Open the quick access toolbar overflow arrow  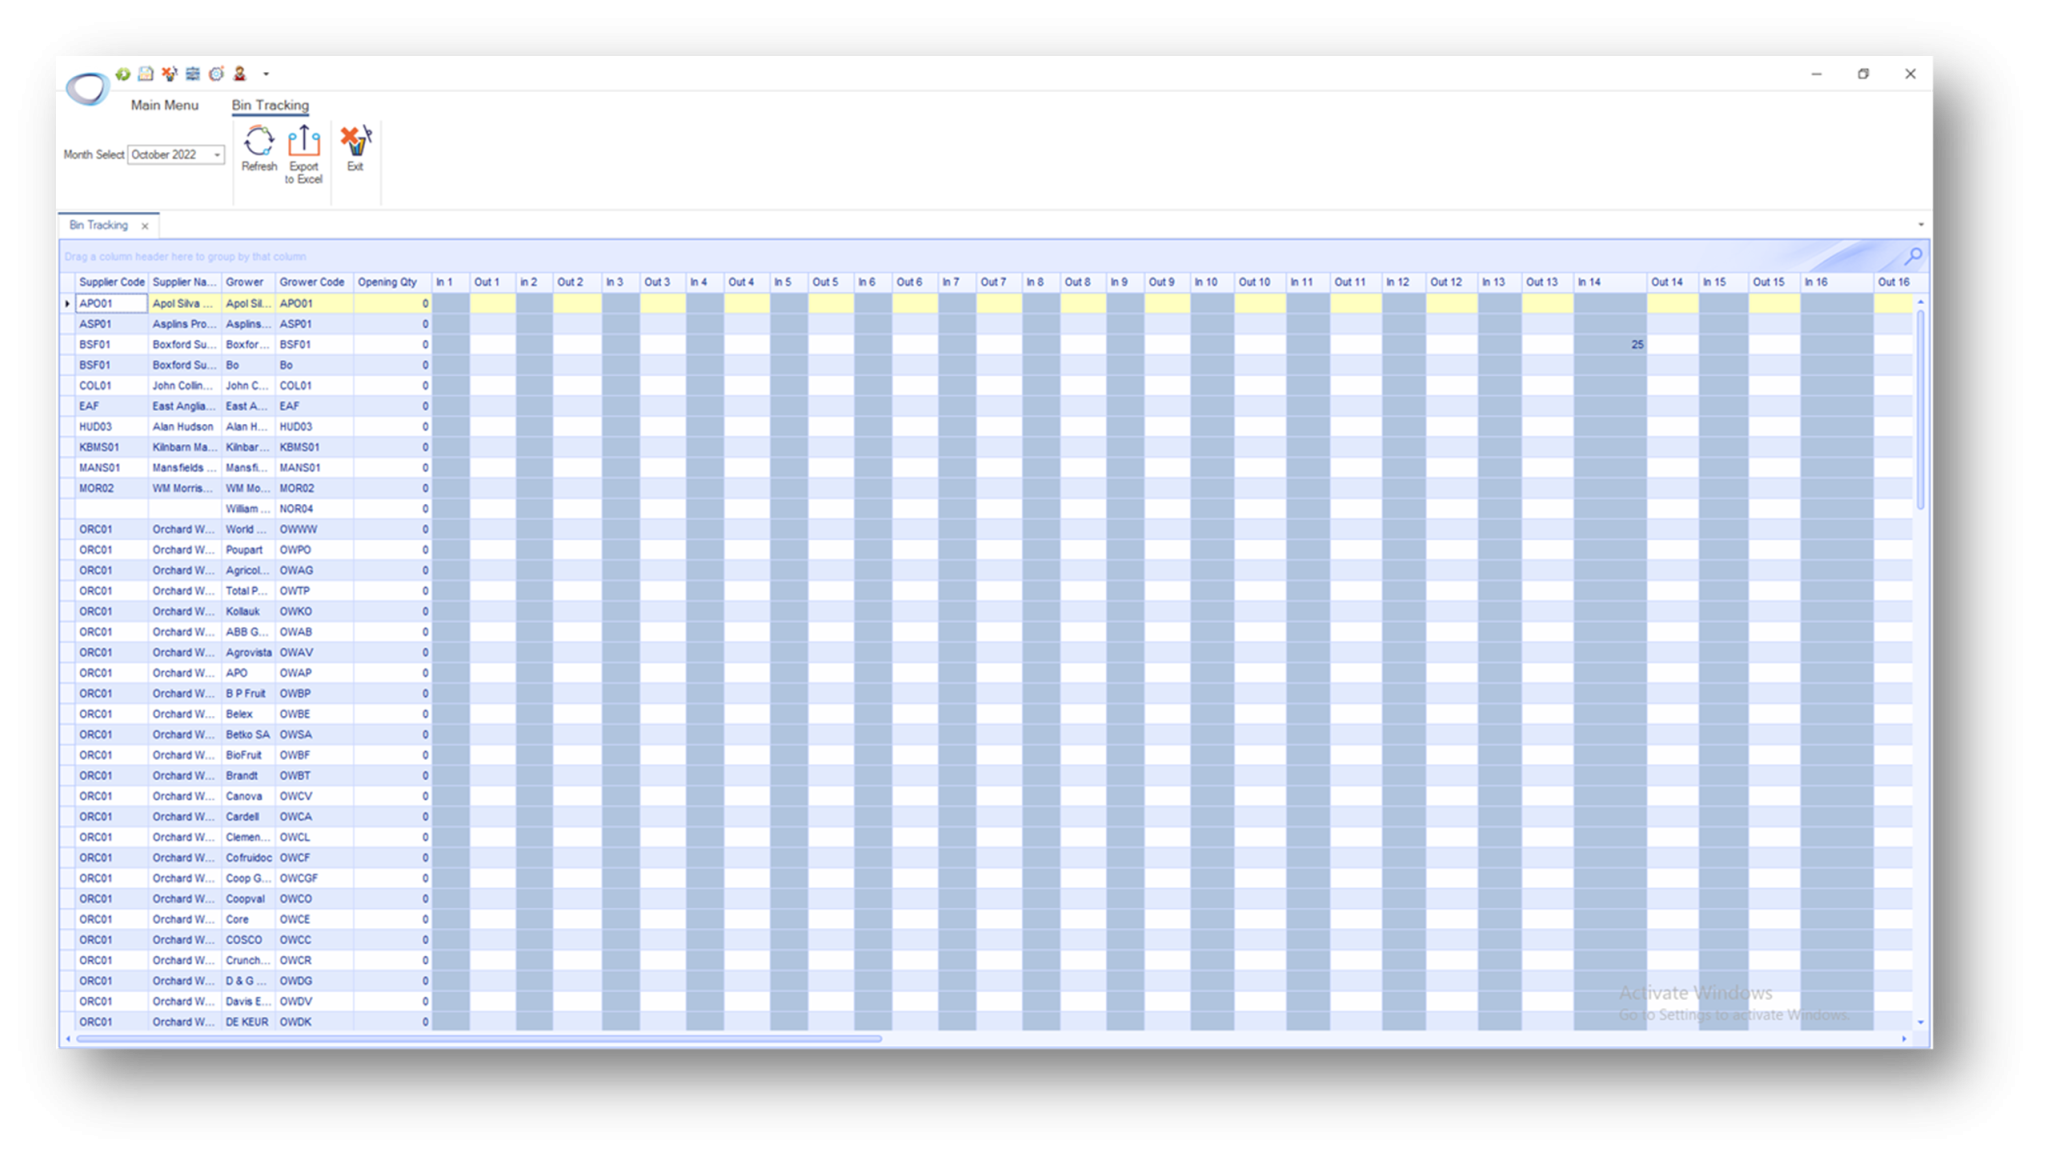click(266, 74)
